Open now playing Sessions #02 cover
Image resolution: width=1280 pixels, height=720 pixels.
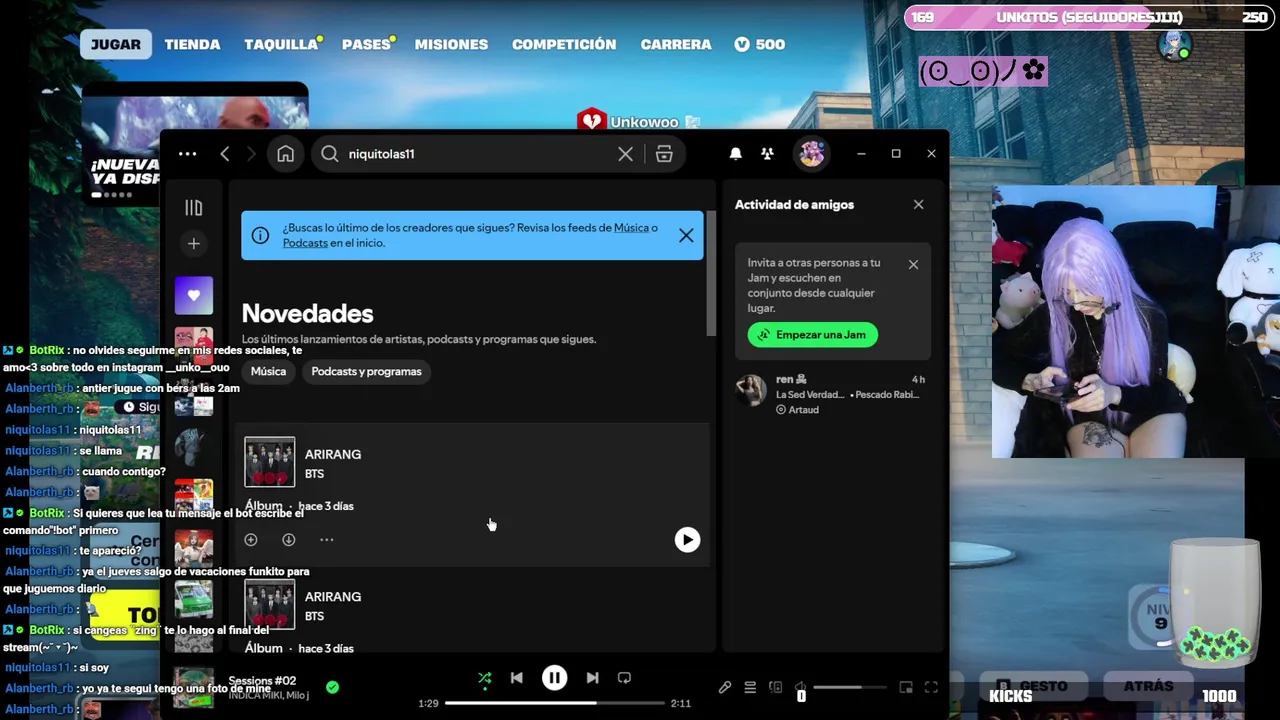pyautogui.click(x=194, y=687)
